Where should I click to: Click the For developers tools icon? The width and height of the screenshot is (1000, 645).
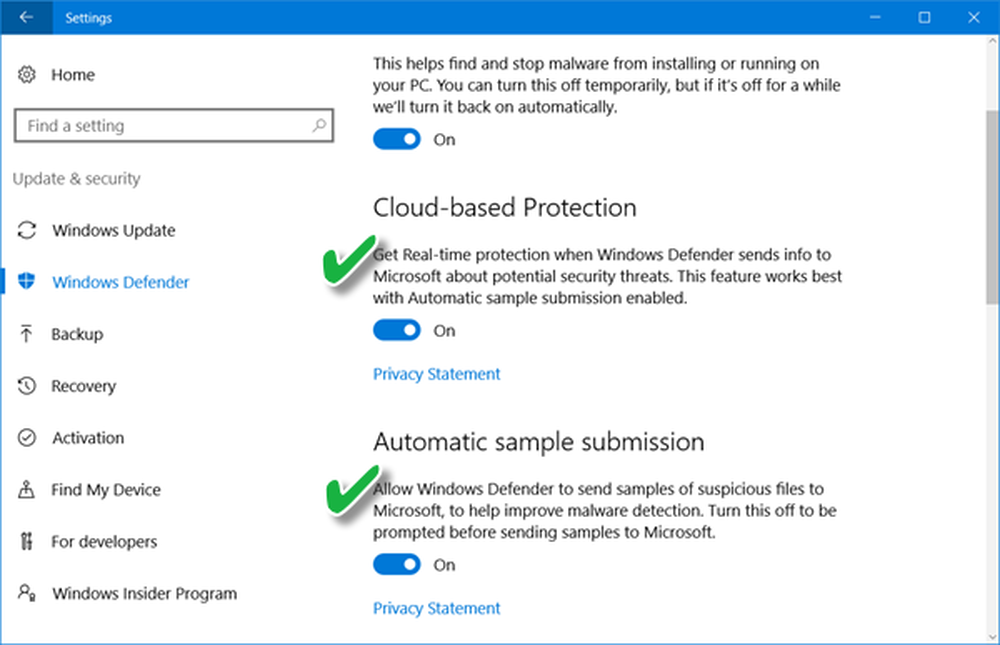(26, 541)
